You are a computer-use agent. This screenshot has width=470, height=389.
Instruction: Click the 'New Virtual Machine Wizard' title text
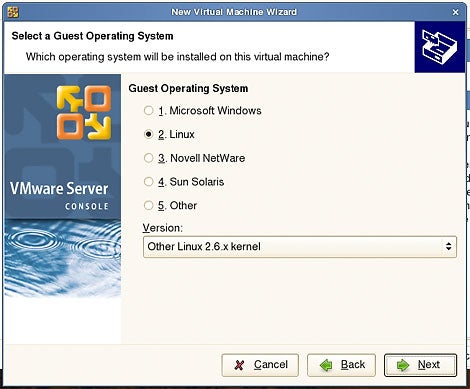[x=234, y=12]
